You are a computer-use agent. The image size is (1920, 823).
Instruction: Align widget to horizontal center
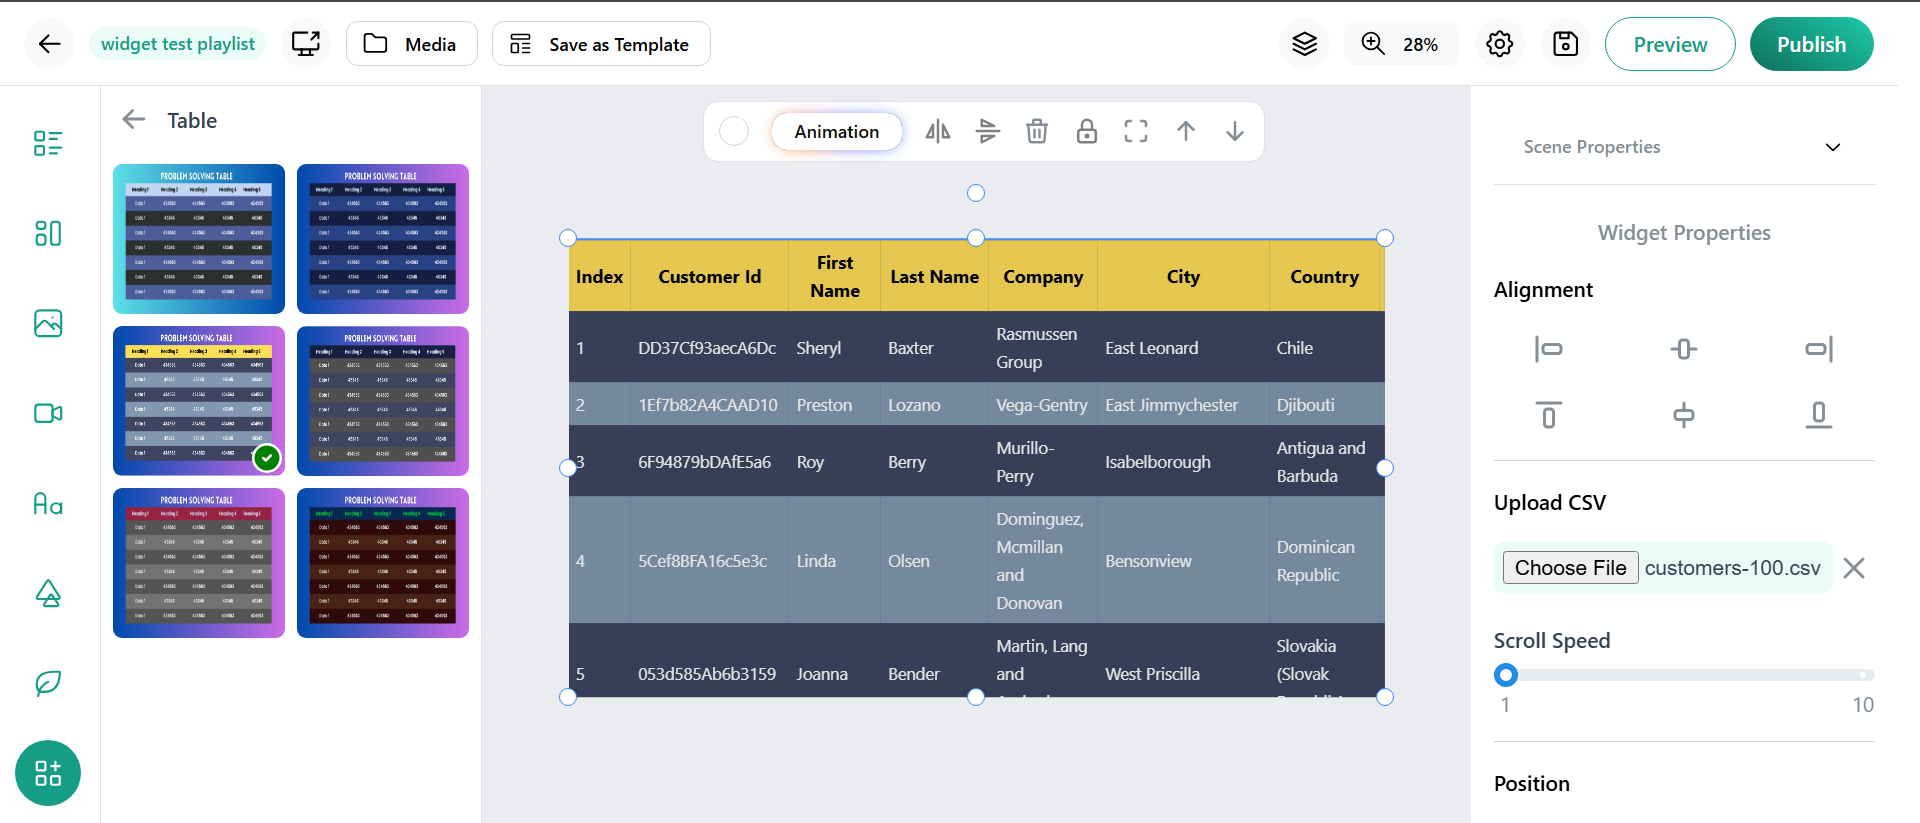[1683, 349]
